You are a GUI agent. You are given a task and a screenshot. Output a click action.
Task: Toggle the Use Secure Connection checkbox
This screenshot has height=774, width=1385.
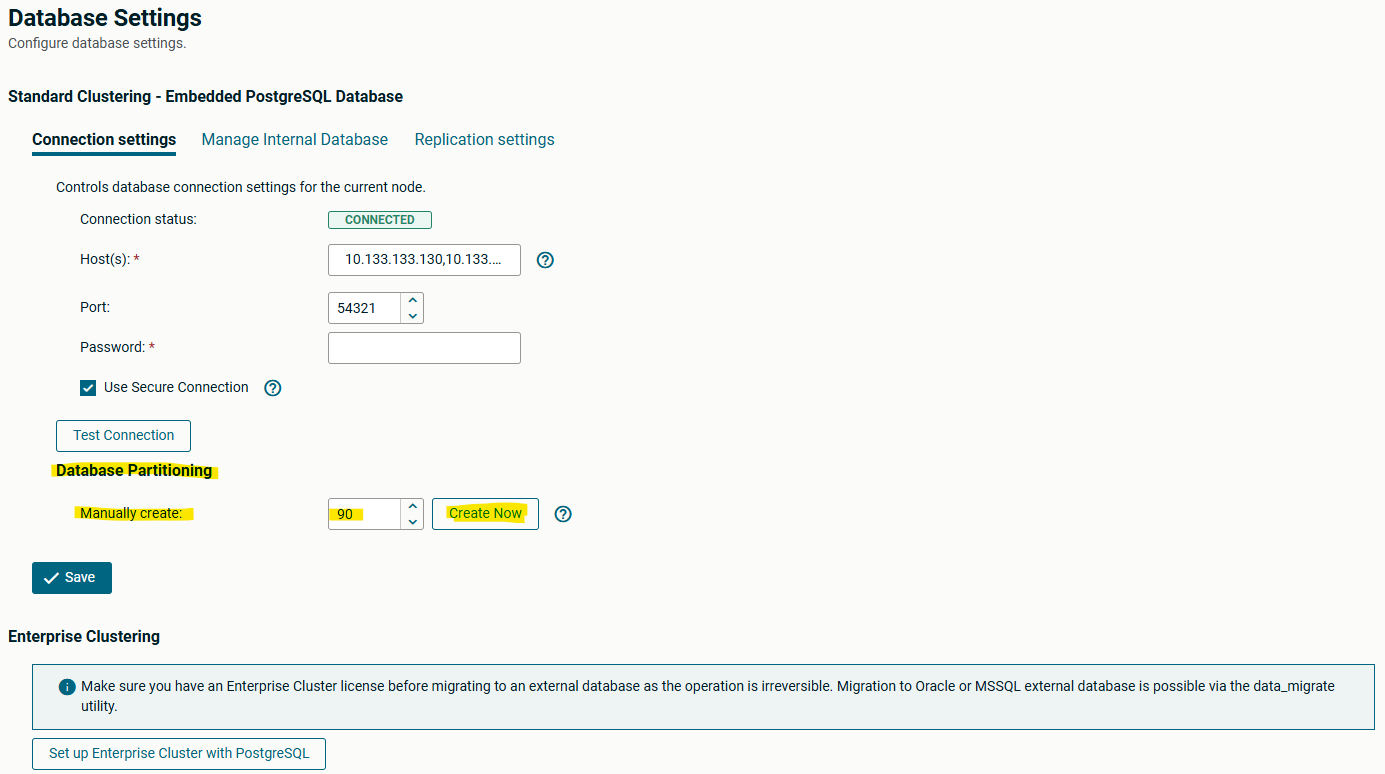tap(88, 388)
